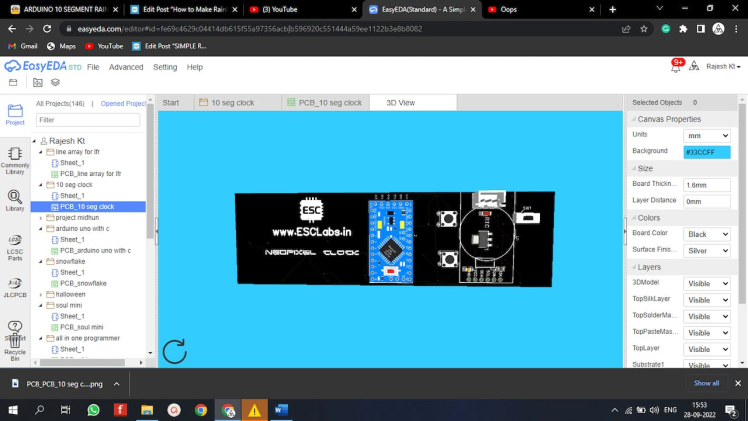
Task: Open the Board Color dropdown
Action: pos(706,234)
